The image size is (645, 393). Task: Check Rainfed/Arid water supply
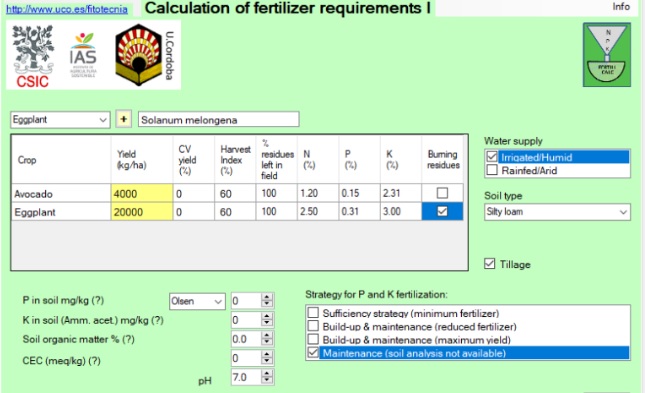(492, 170)
